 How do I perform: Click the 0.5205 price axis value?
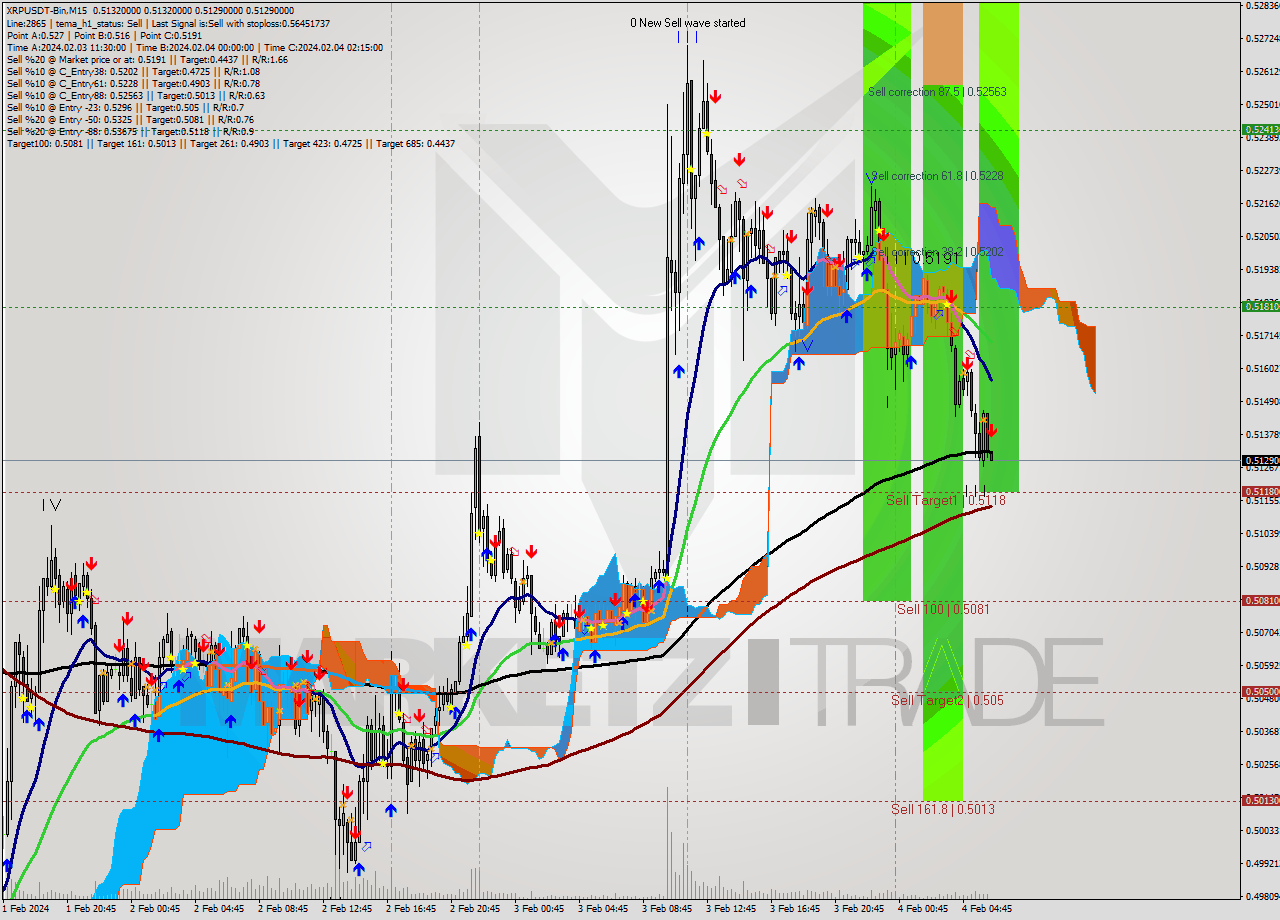1263,236
